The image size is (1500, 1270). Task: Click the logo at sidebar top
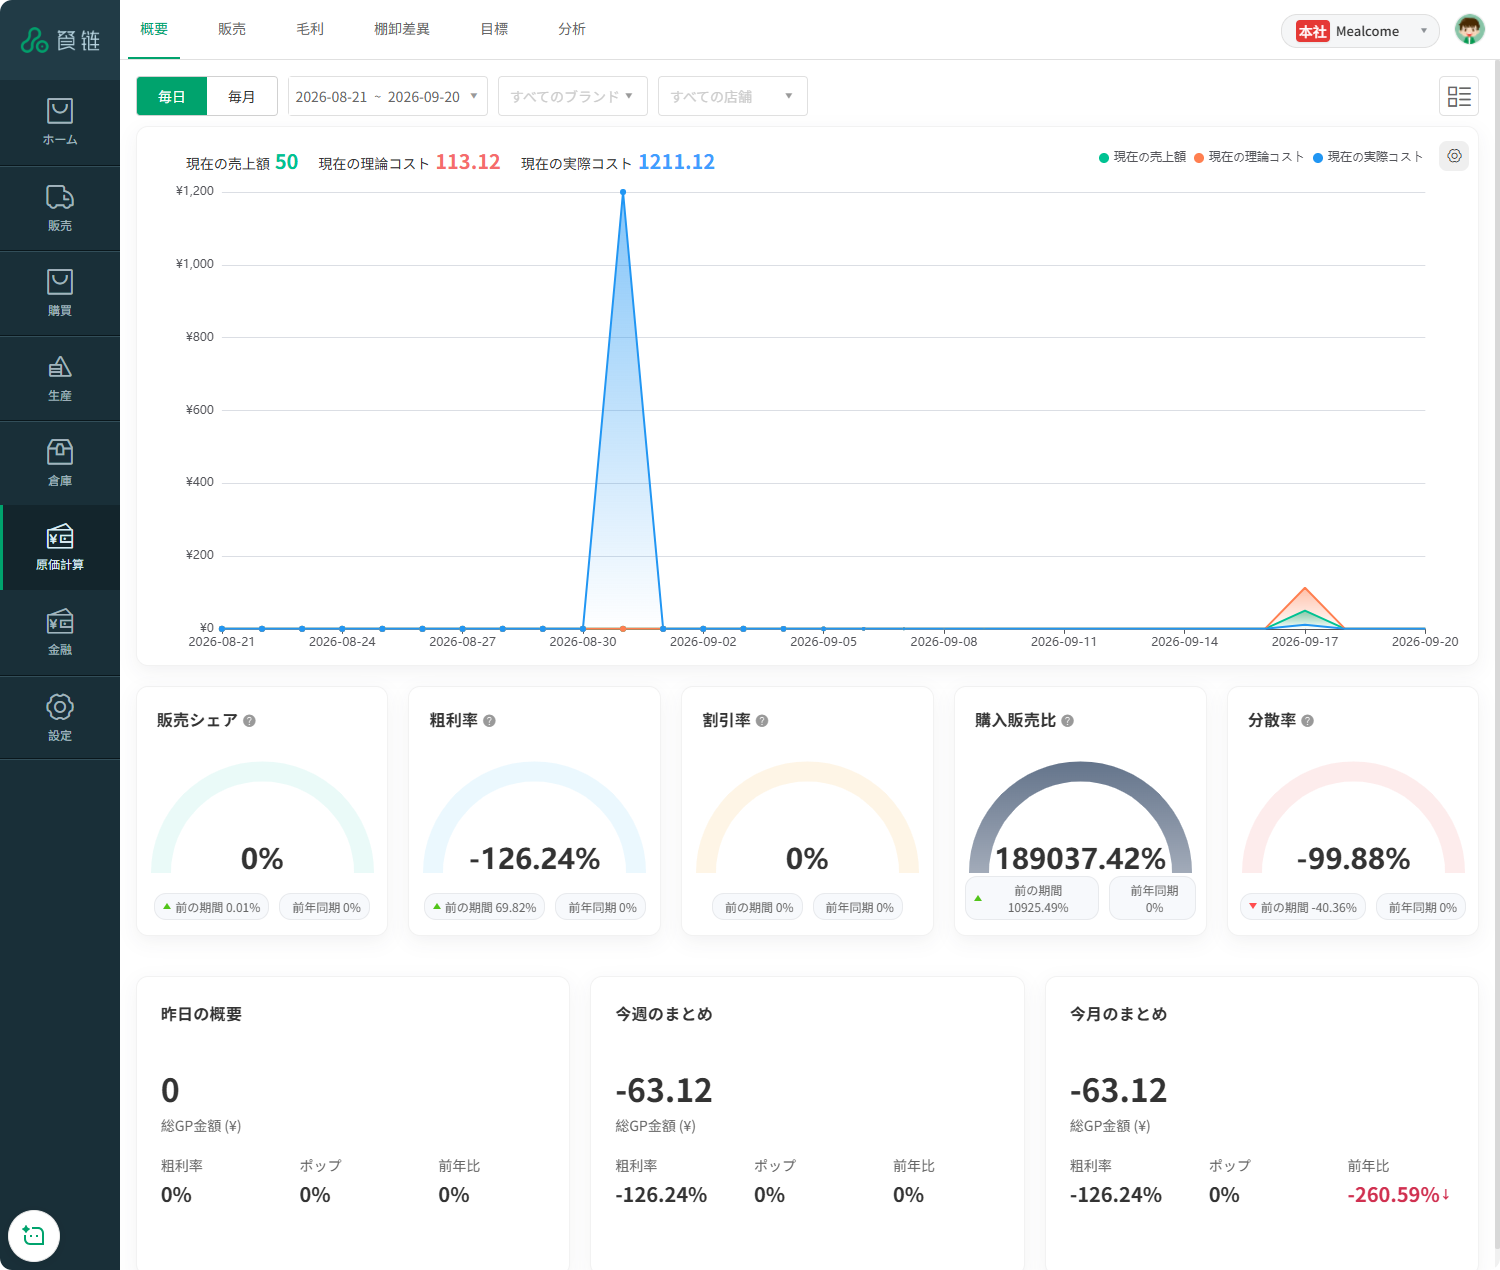coord(60,40)
